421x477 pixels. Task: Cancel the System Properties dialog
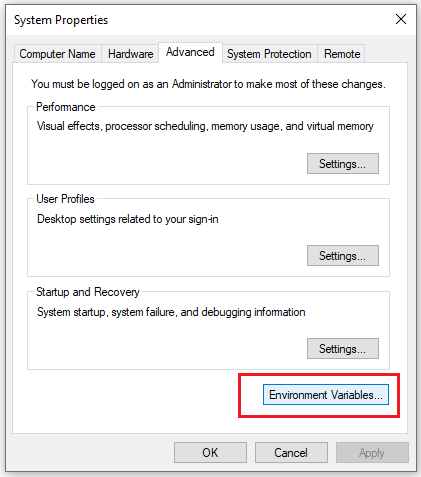(291, 453)
